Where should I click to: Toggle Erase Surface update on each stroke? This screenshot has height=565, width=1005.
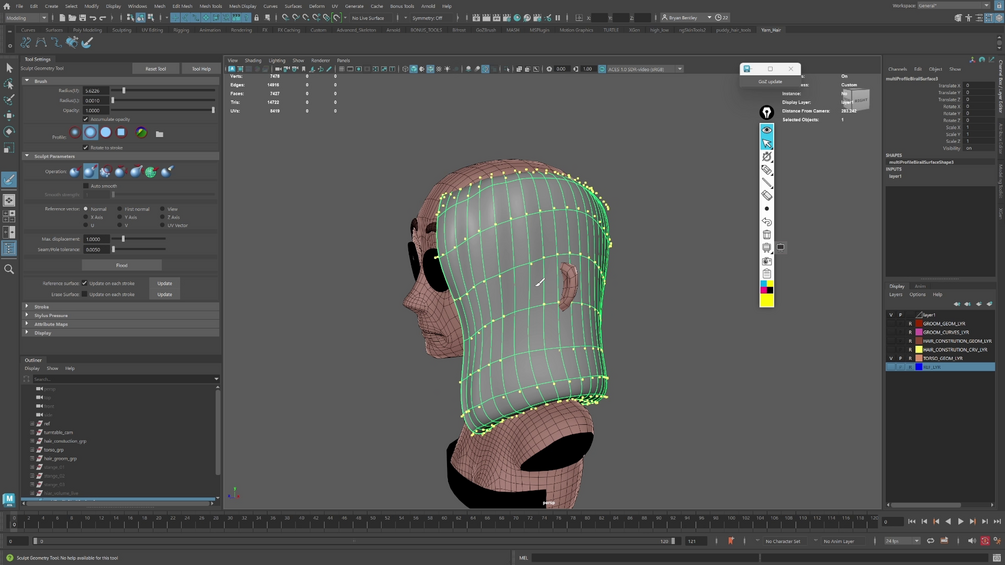(x=85, y=294)
